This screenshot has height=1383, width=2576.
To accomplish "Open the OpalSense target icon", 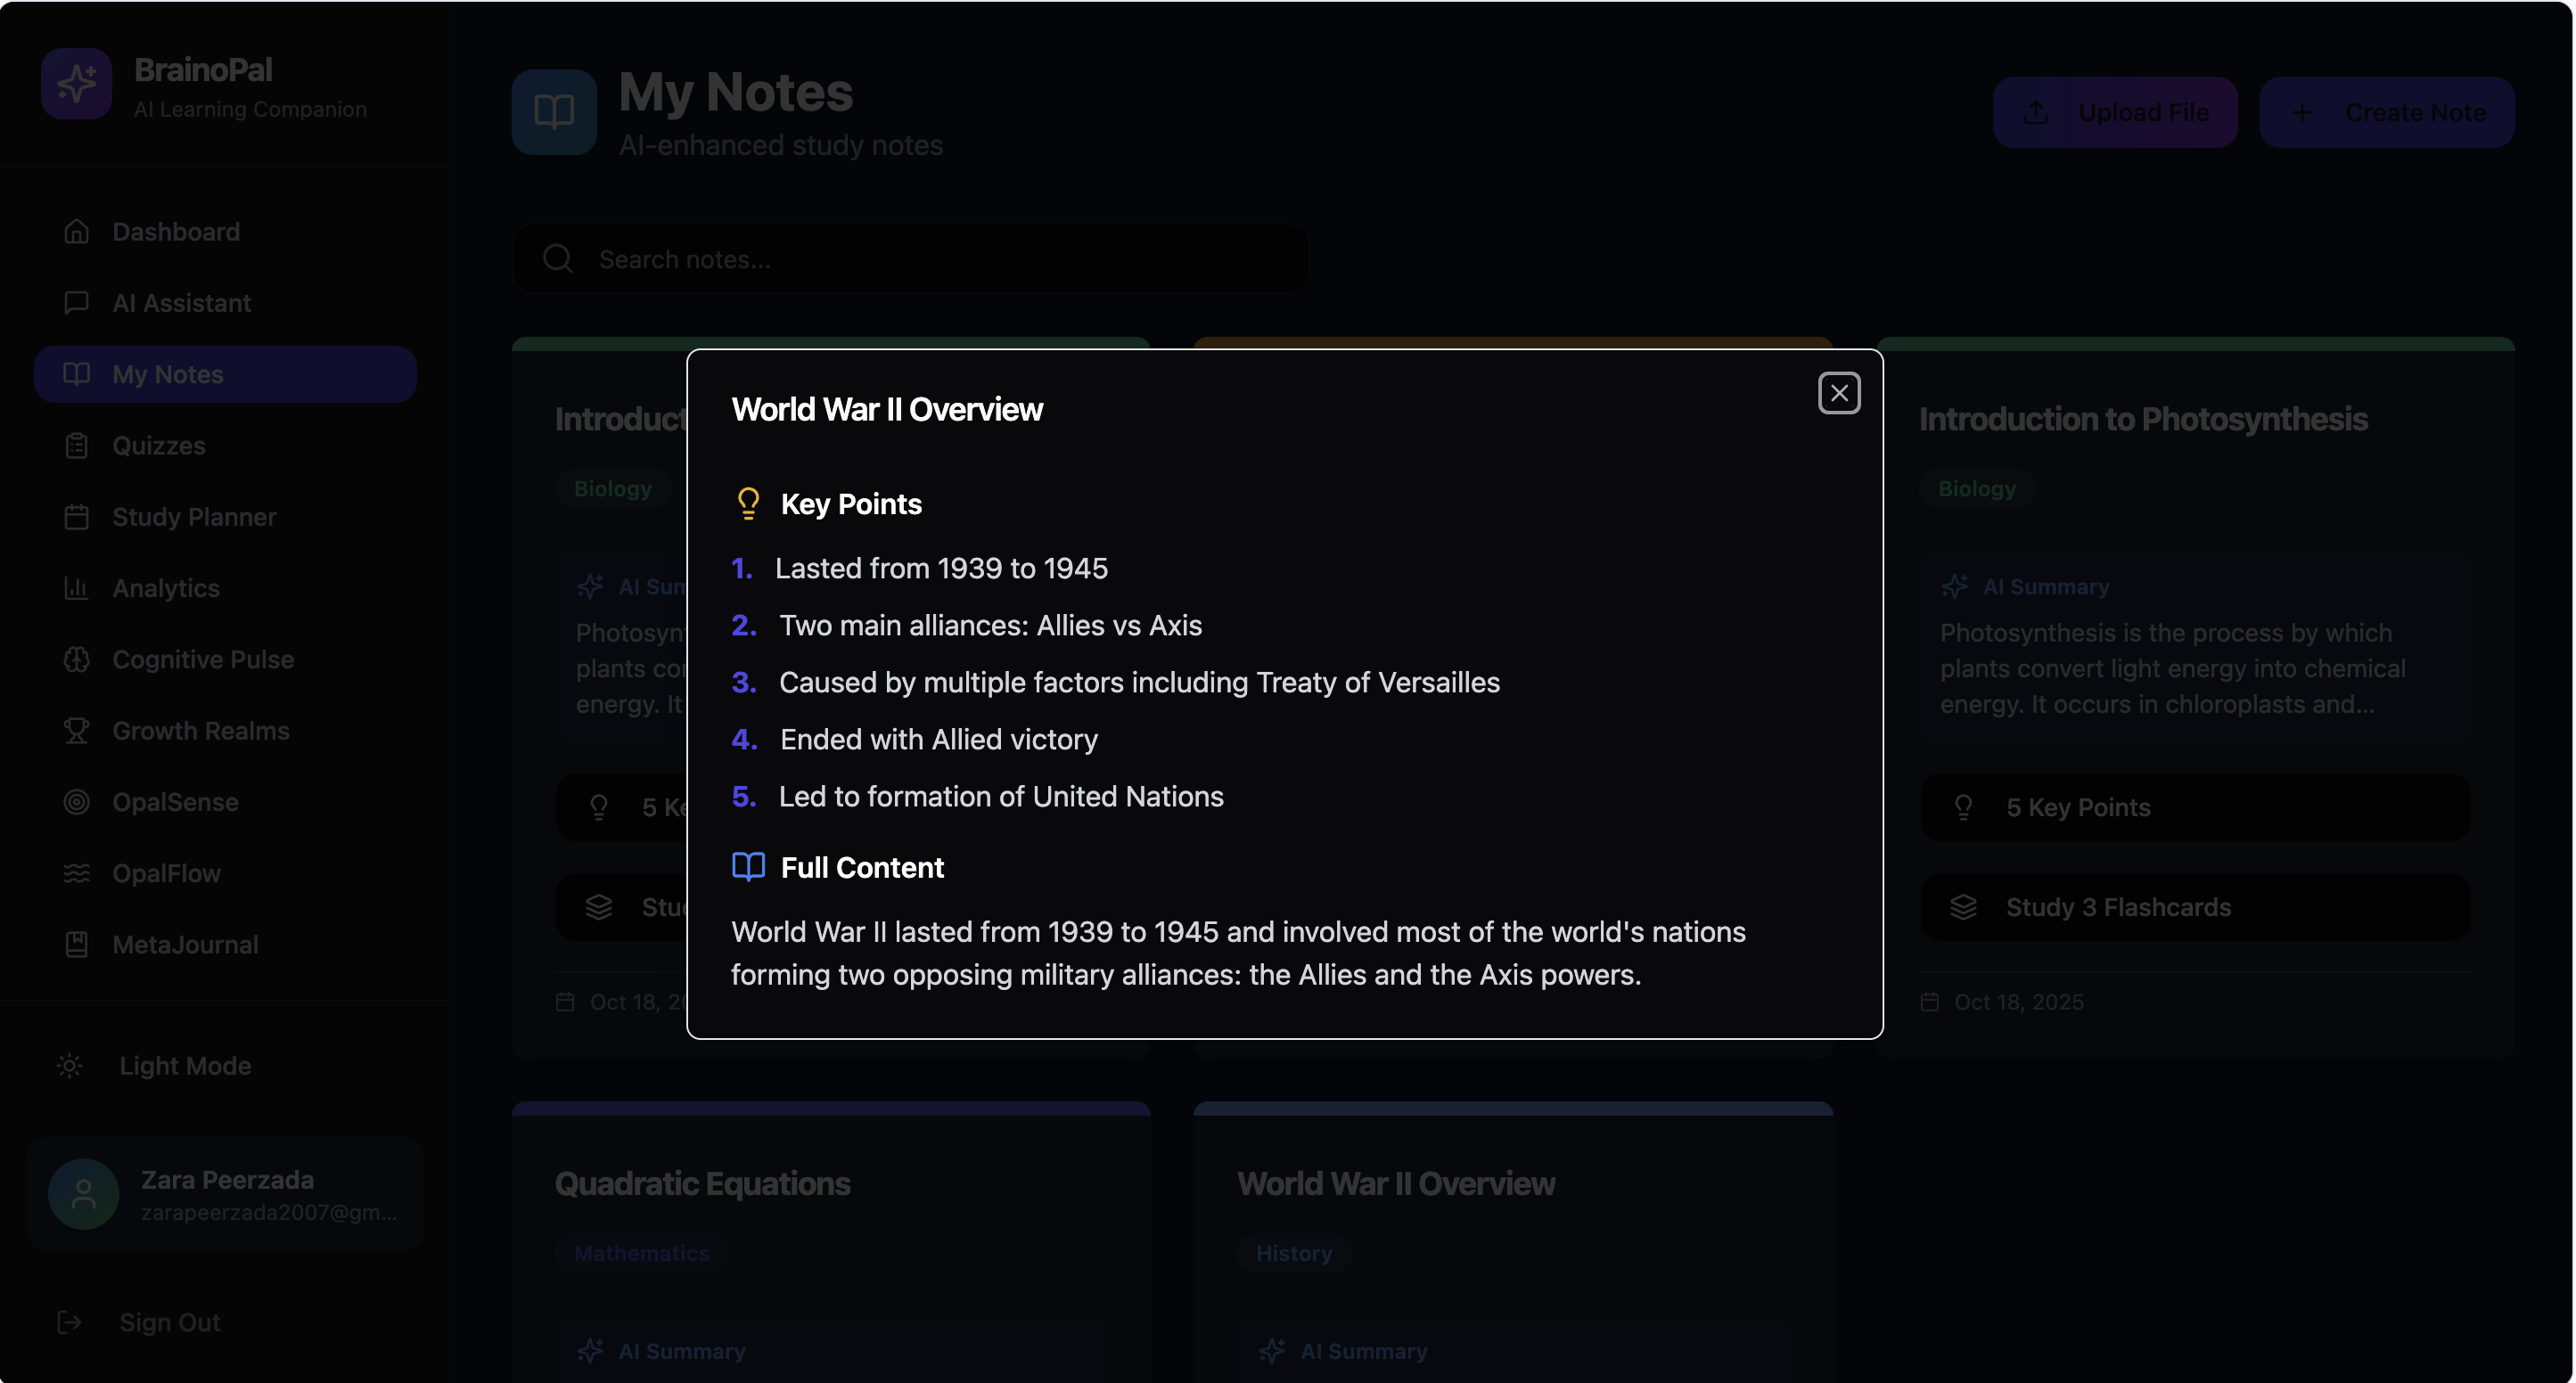I will tap(76, 802).
